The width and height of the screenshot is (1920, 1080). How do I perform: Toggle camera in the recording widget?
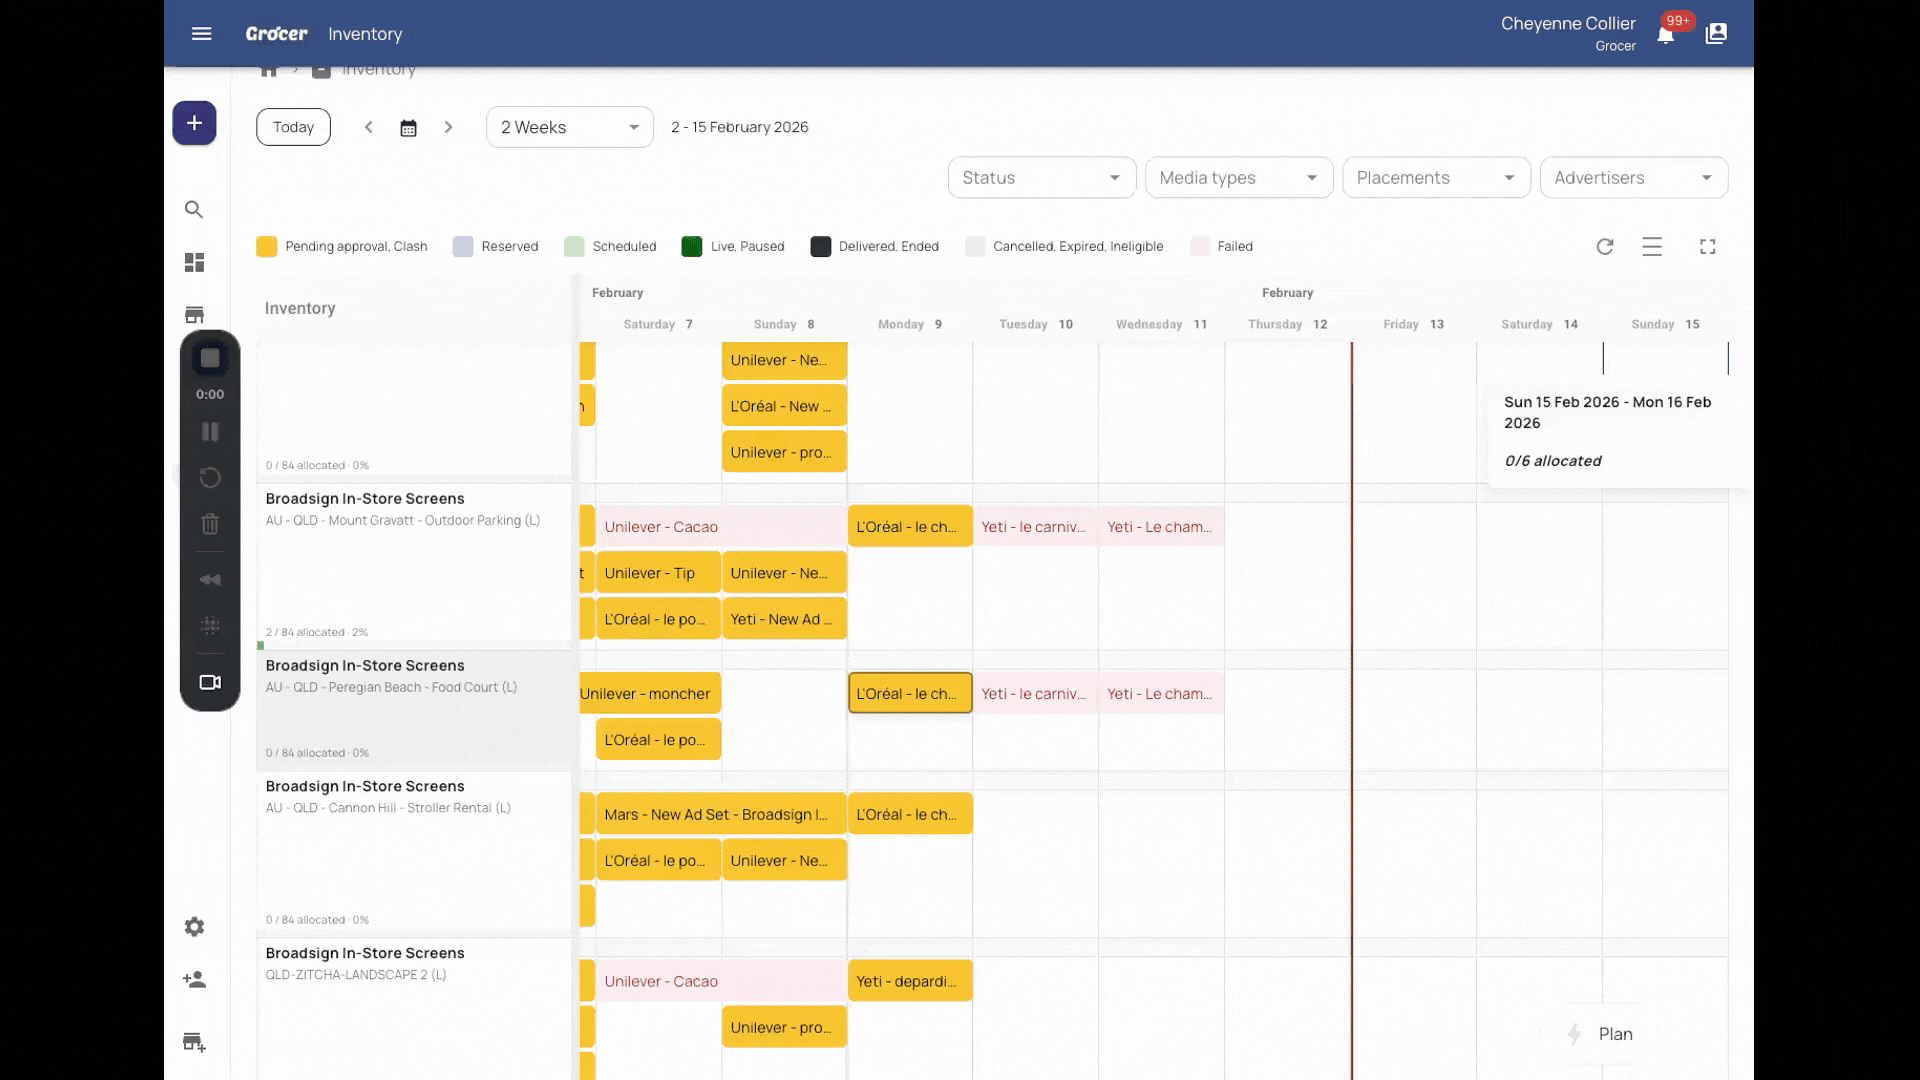[210, 682]
